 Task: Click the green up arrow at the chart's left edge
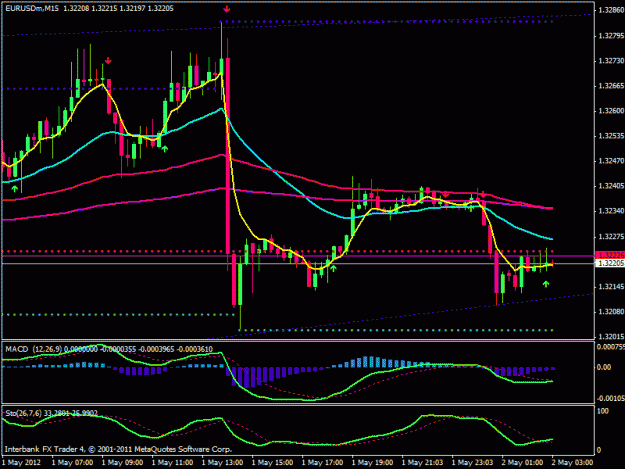15,188
